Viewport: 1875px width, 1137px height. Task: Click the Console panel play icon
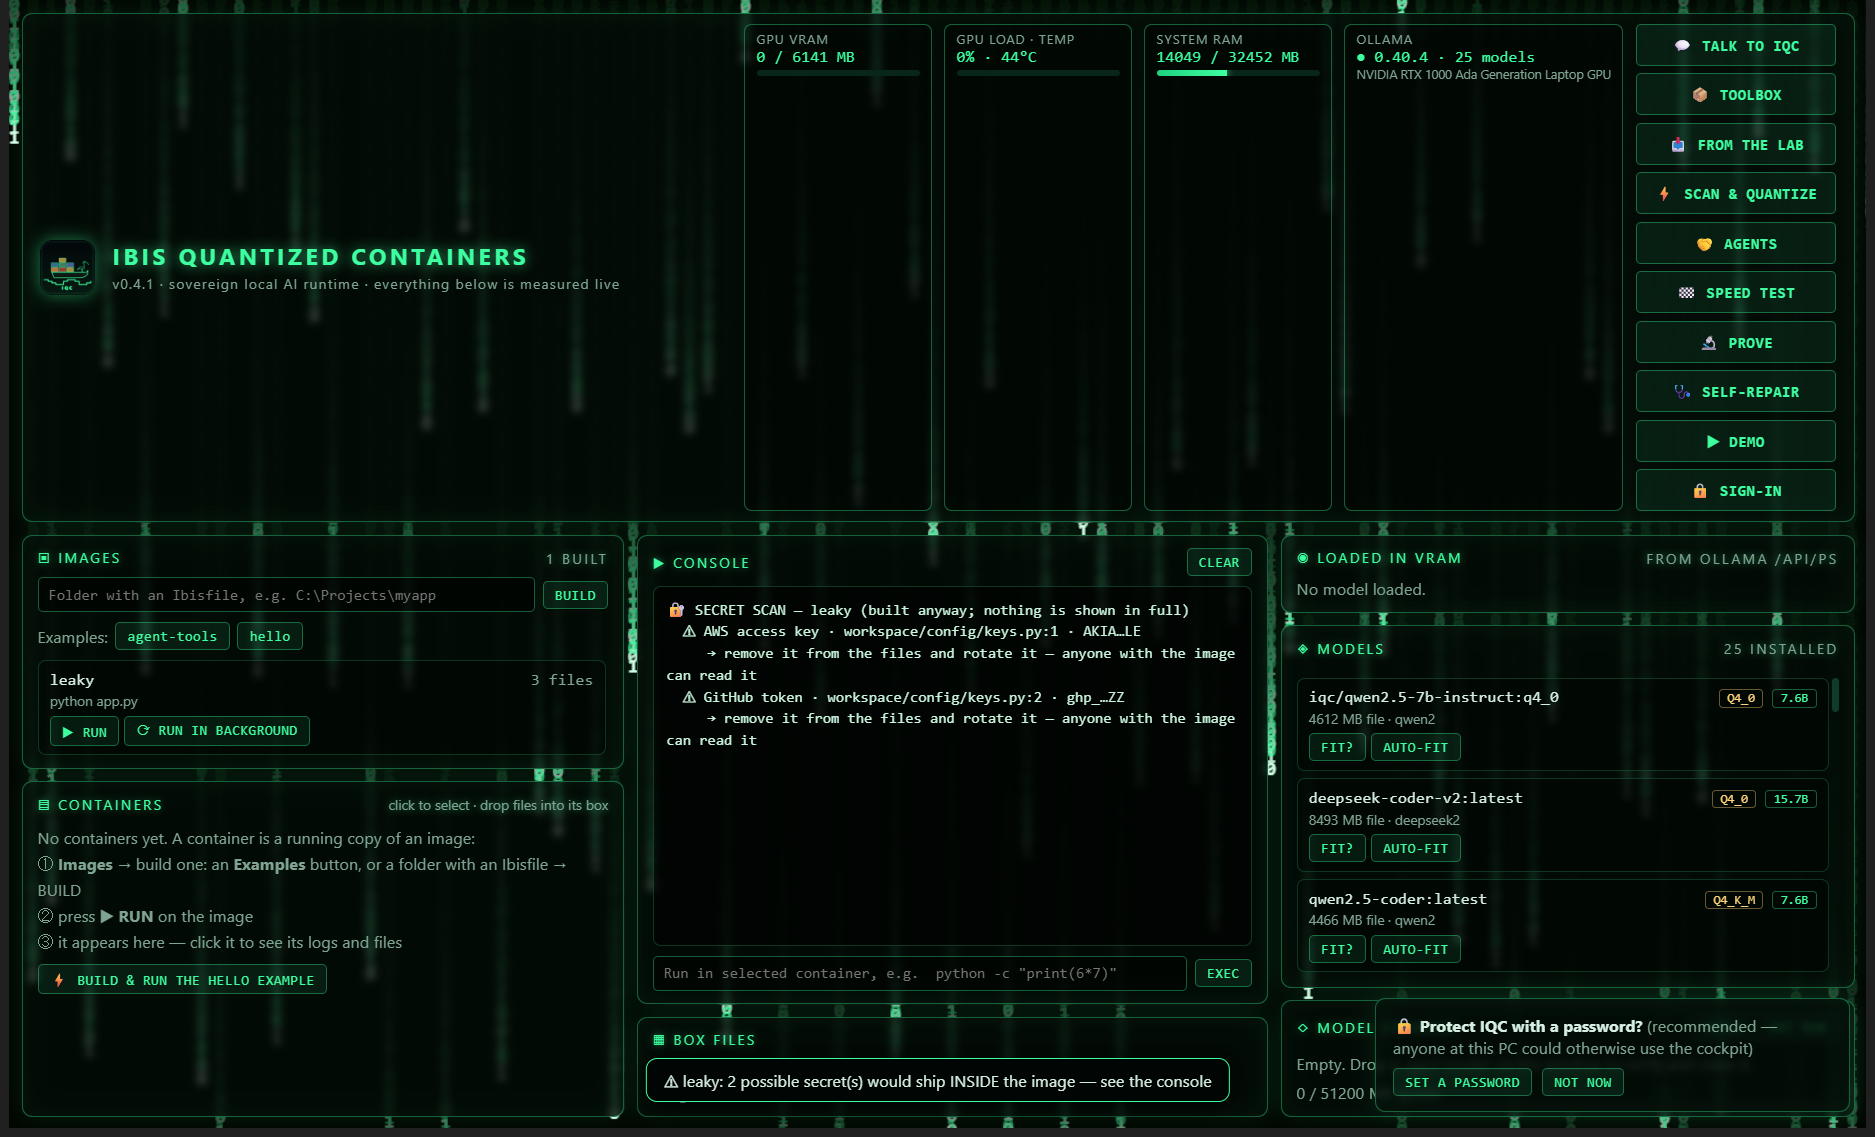click(x=659, y=563)
